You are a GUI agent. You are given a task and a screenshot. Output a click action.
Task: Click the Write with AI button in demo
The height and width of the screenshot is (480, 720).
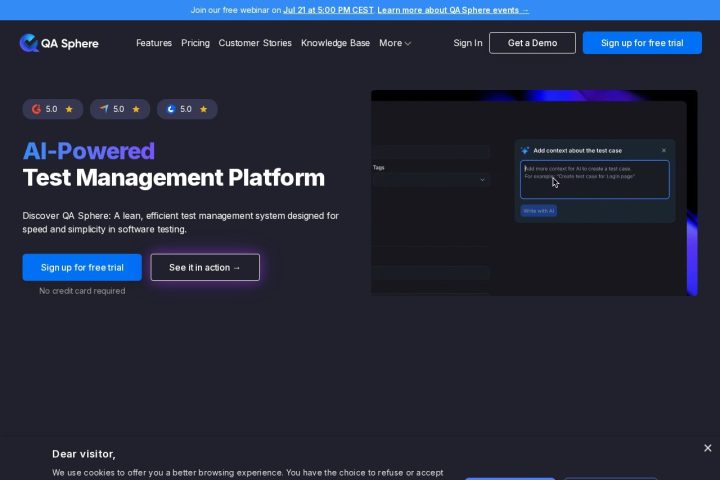[x=539, y=211]
